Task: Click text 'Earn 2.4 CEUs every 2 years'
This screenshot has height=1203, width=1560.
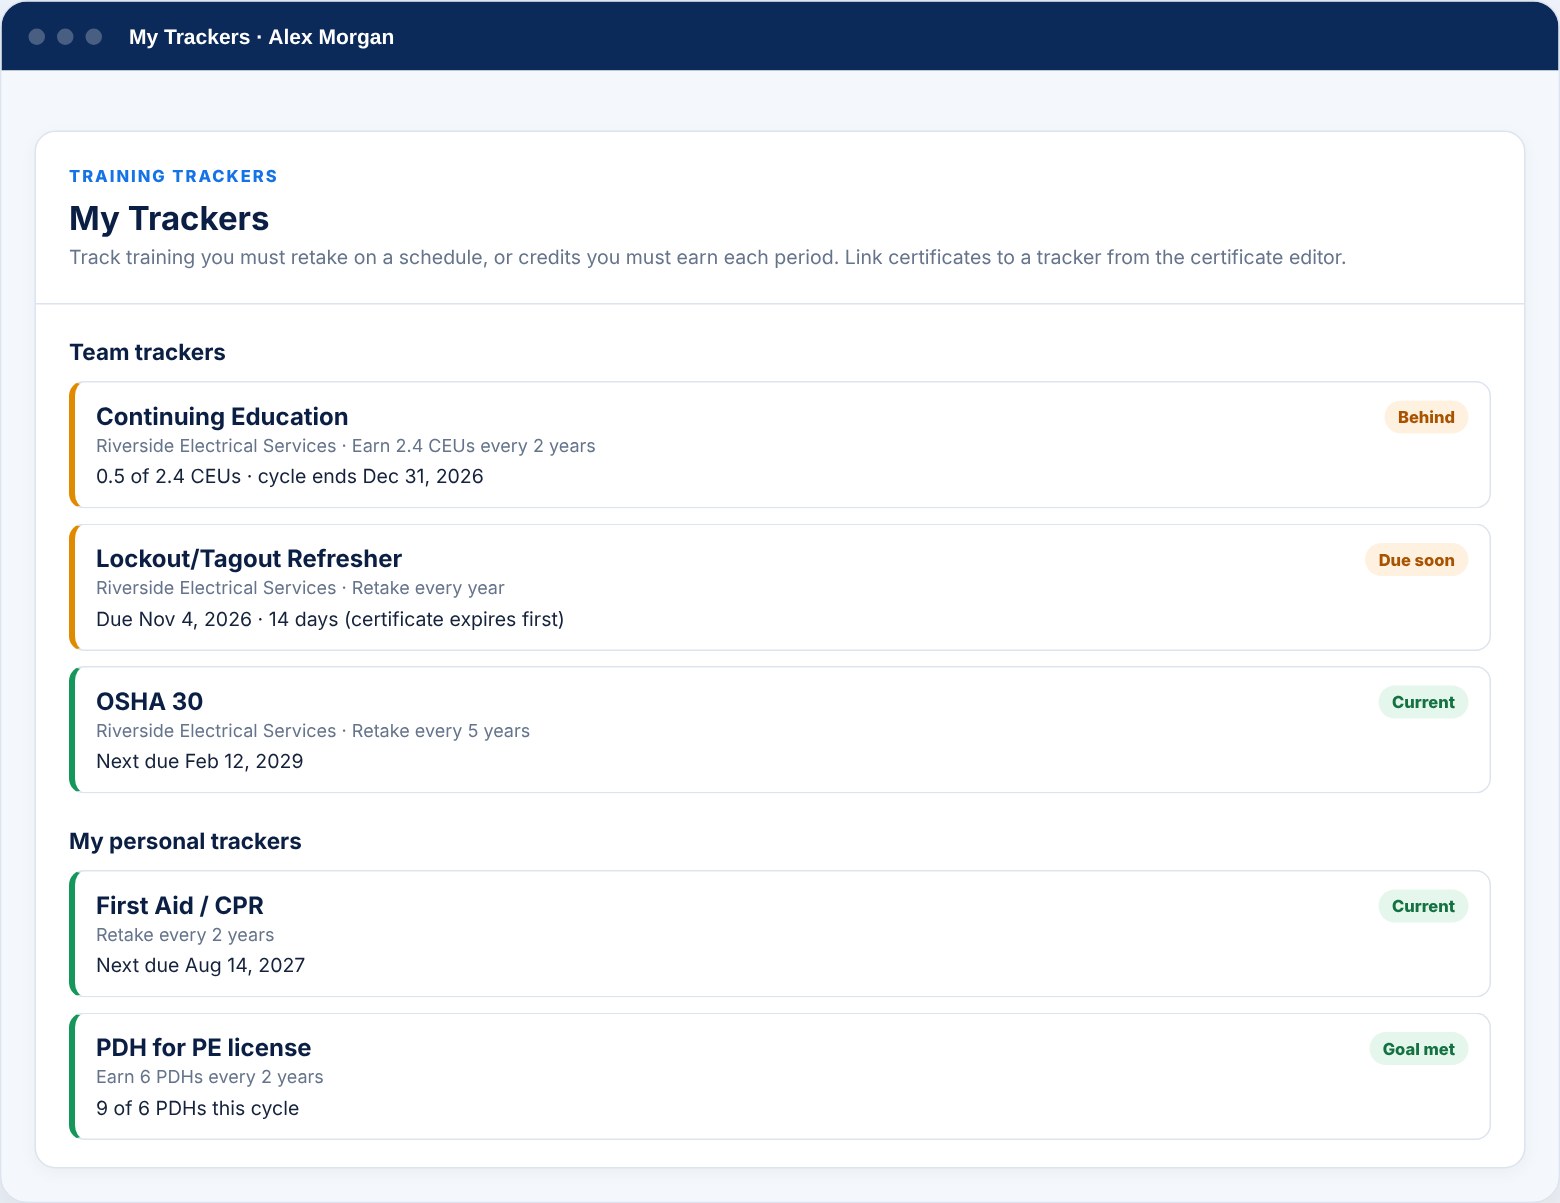Action: coord(473,446)
